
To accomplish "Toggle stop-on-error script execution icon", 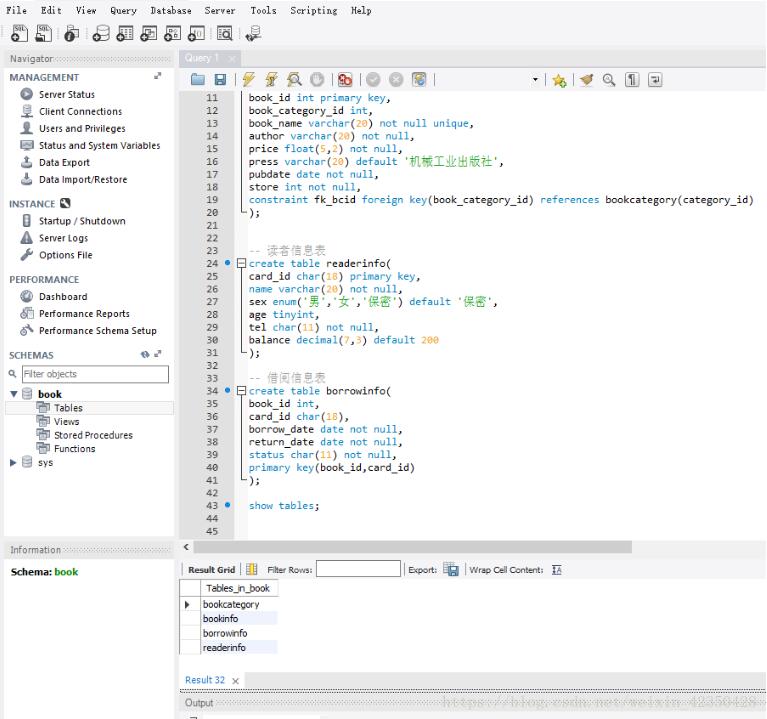I will [x=345, y=80].
